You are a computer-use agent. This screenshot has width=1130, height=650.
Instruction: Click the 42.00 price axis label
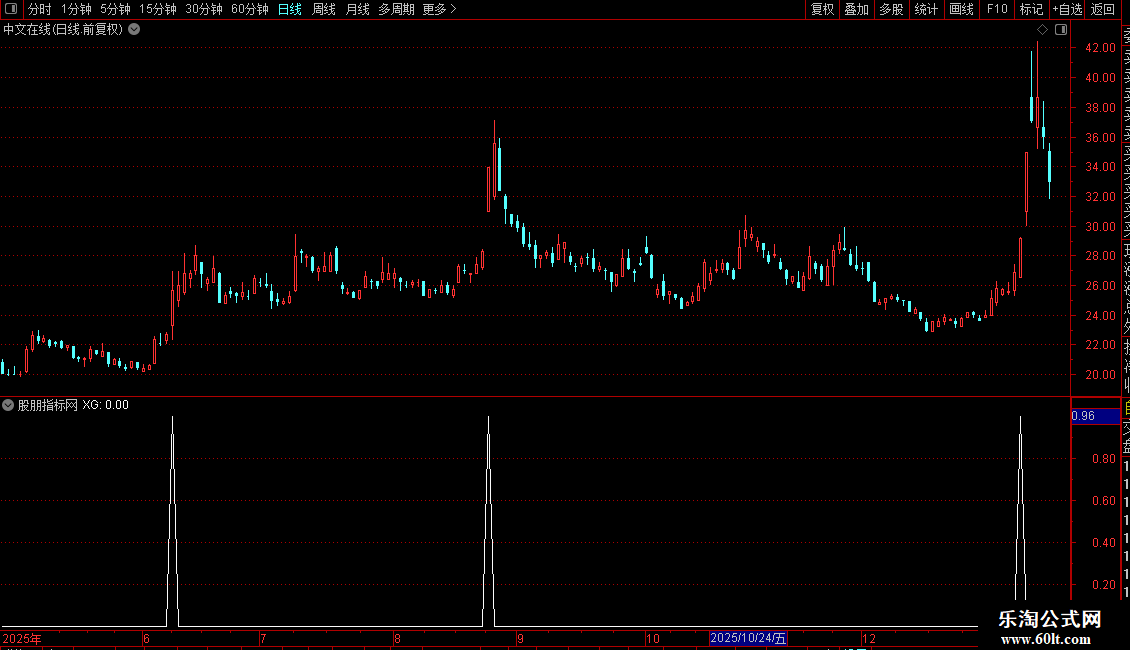[x=1100, y=48]
